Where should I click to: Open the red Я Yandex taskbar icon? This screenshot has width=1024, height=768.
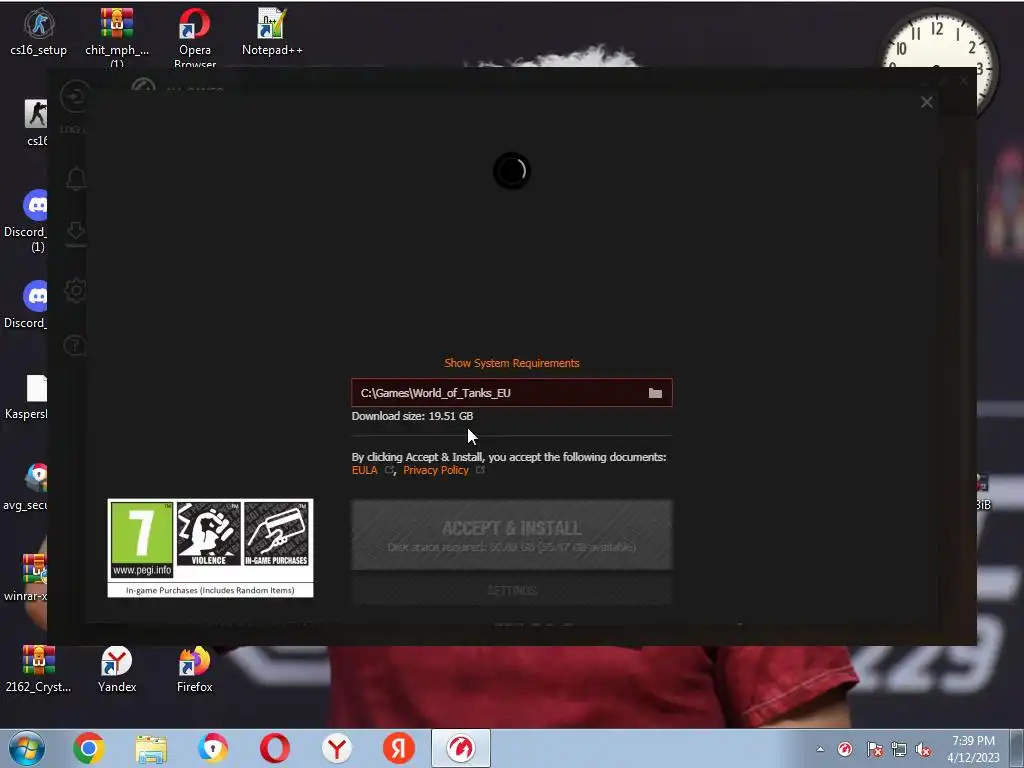(x=399, y=748)
